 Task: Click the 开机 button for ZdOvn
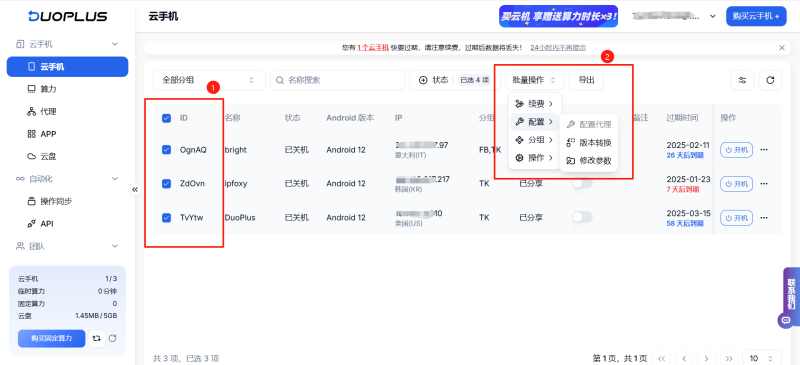point(736,183)
